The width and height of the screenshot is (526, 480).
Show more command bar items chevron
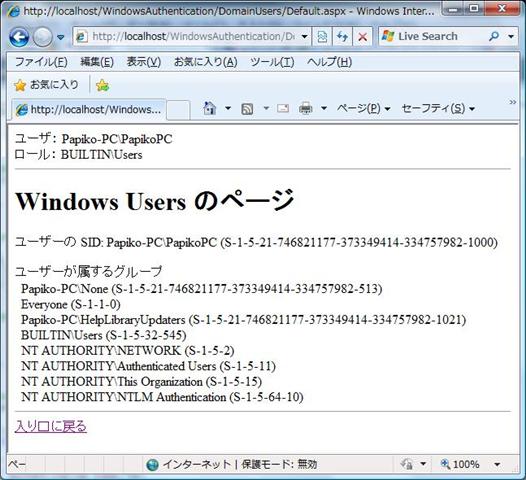click(x=513, y=102)
